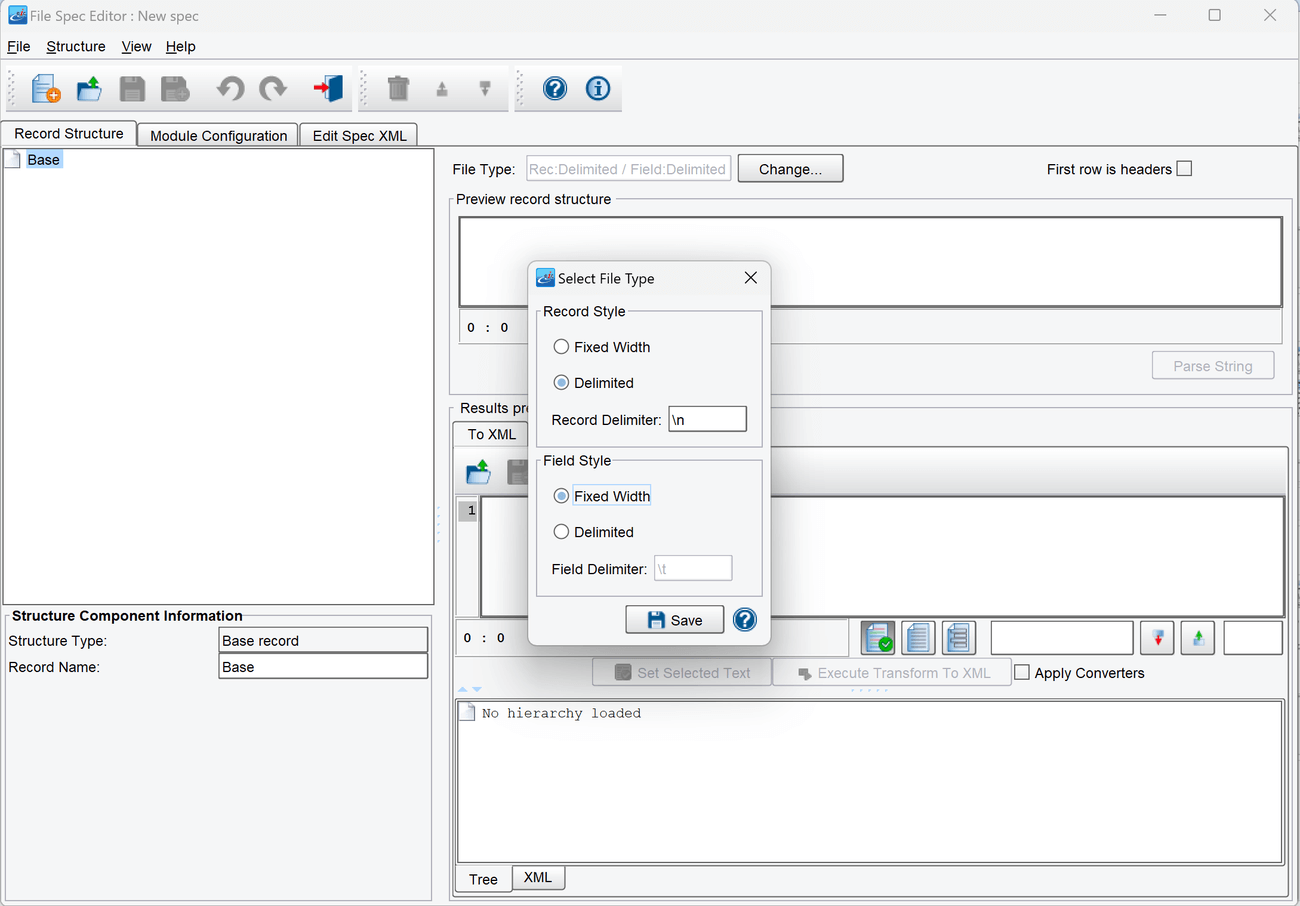Create a new spec file

(46, 89)
